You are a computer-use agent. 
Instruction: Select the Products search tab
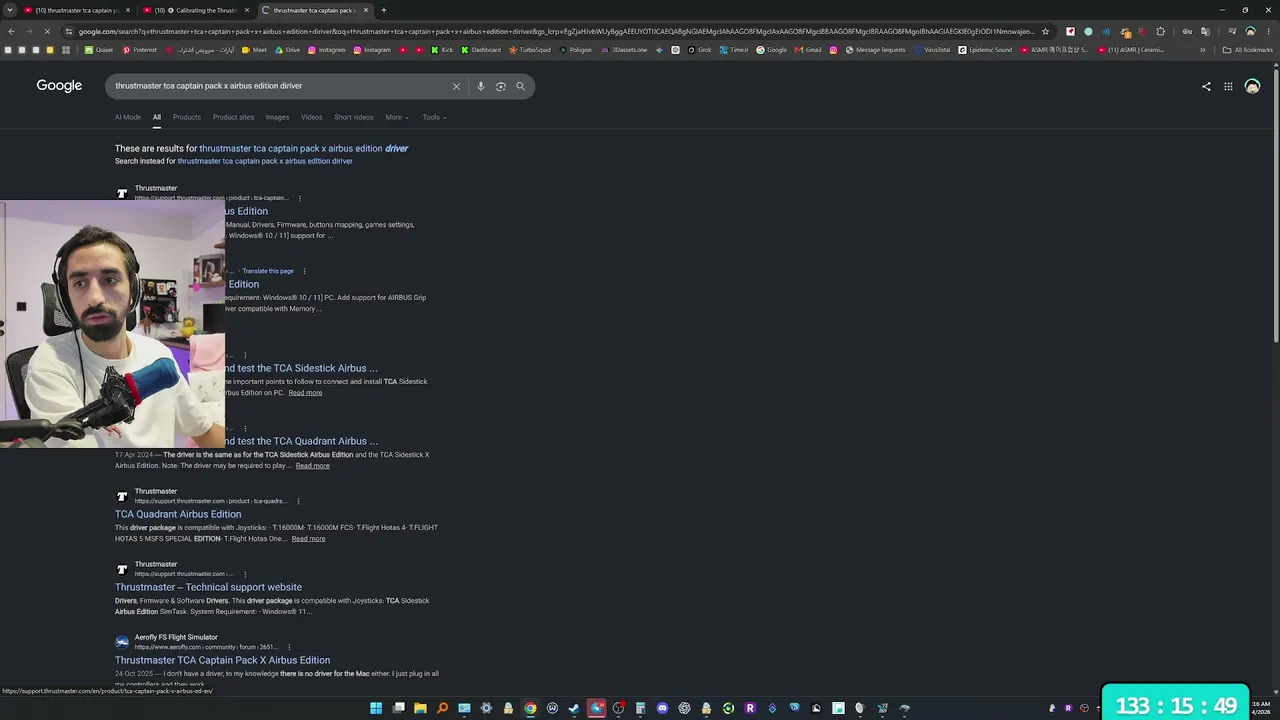click(187, 117)
